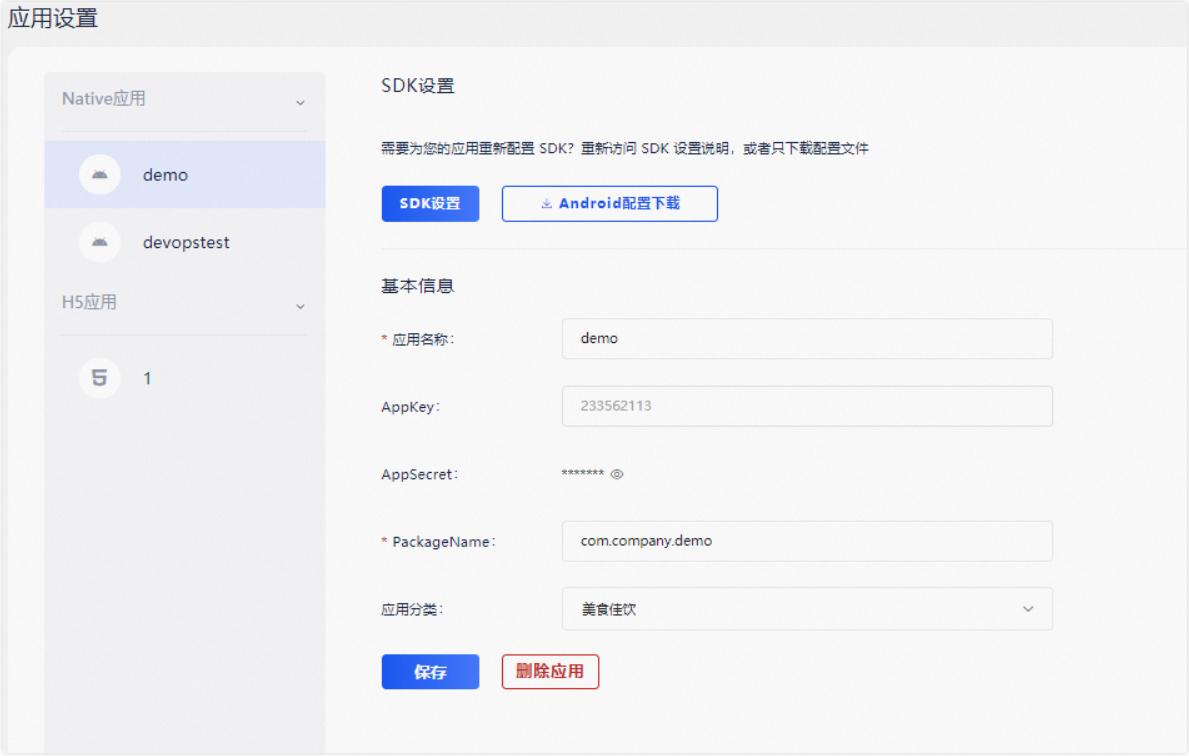Click the Android icon beside devopstest
1189x756 pixels.
click(x=99, y=242)
